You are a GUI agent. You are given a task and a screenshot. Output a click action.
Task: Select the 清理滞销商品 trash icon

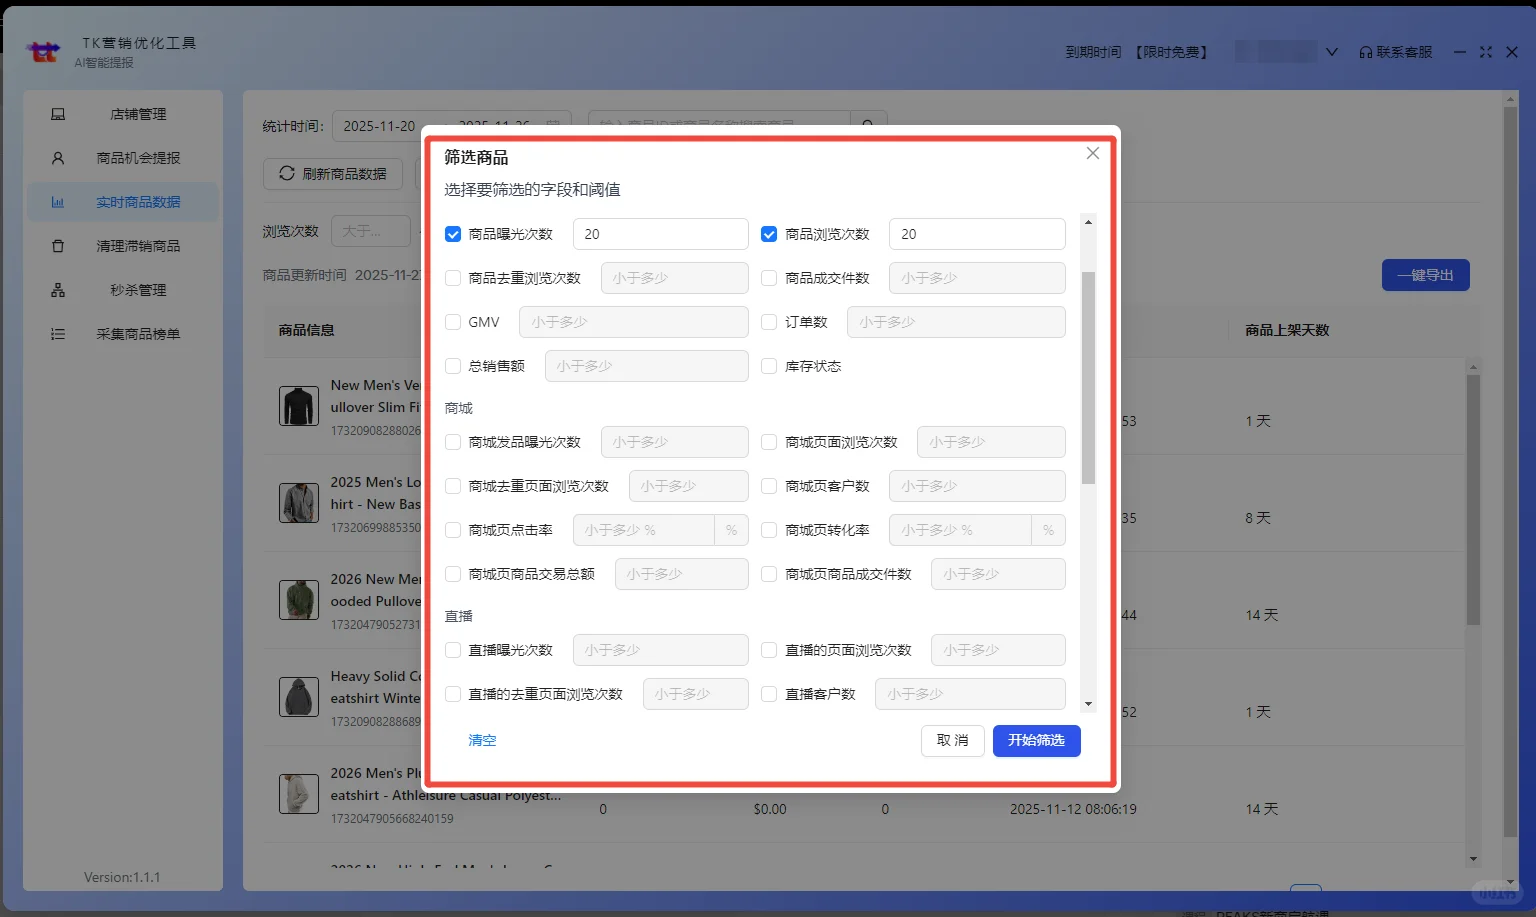tap(58, 245)
